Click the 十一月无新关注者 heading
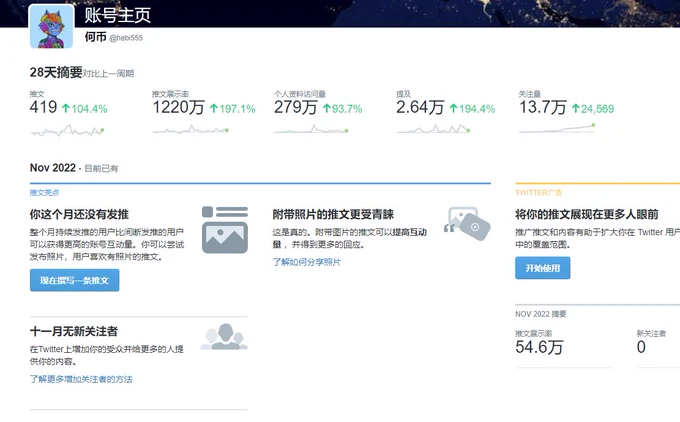The image size is (680, 422). (x=74, y=331)
